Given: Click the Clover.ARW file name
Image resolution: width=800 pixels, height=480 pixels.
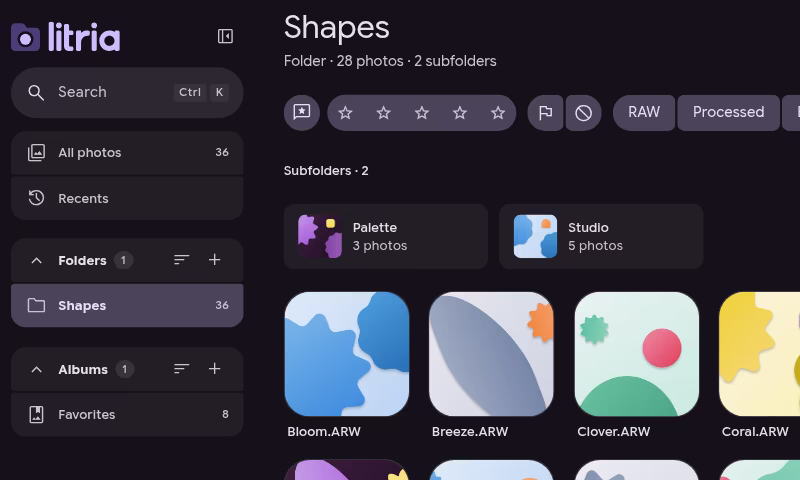Looking at the screenshot, I should tap(614, 432).
